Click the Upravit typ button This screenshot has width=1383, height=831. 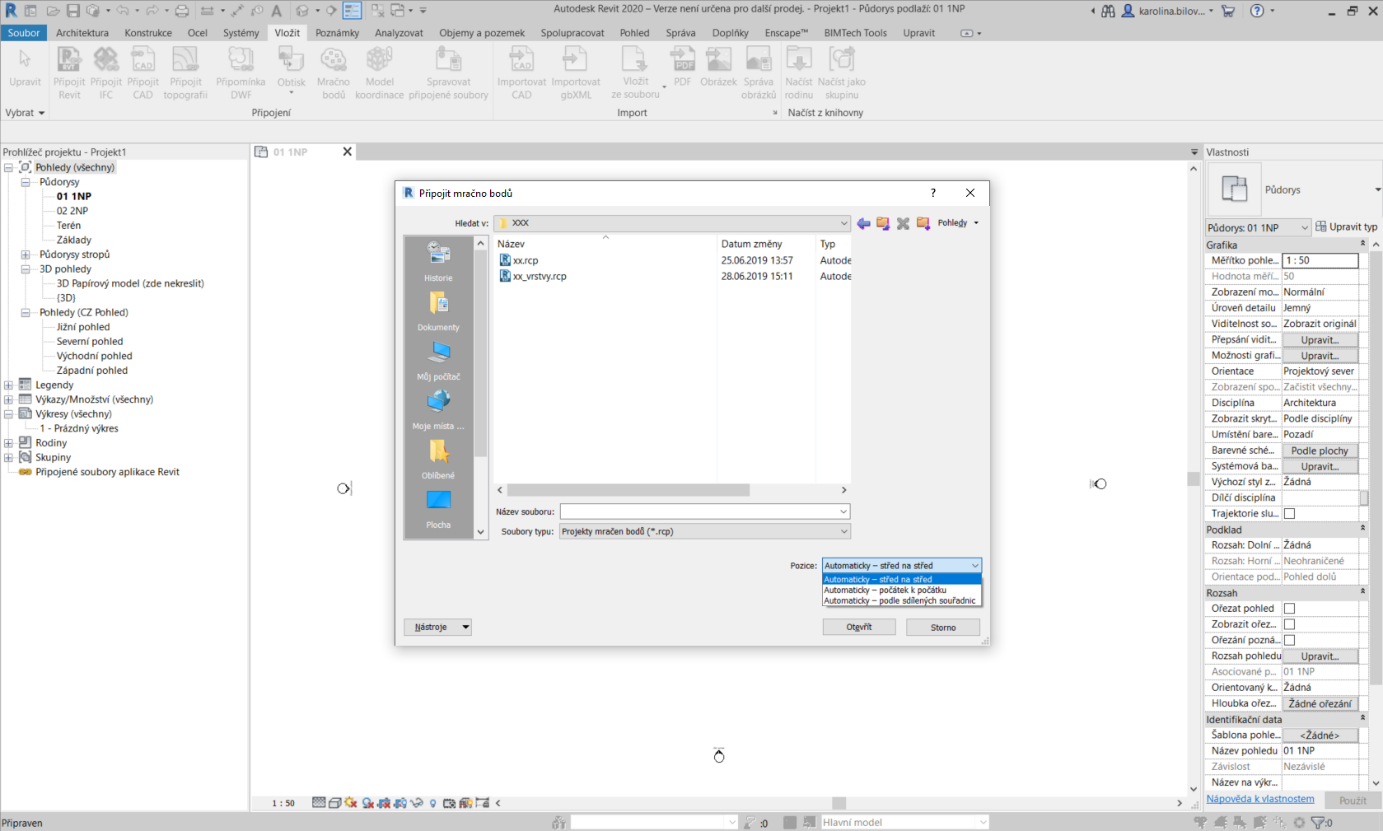pos(1347,228)
